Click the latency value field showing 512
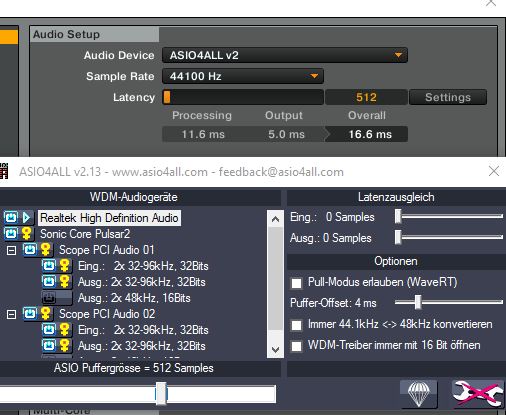The height and width of the screenshot is (415, 506). coord(366,97)
